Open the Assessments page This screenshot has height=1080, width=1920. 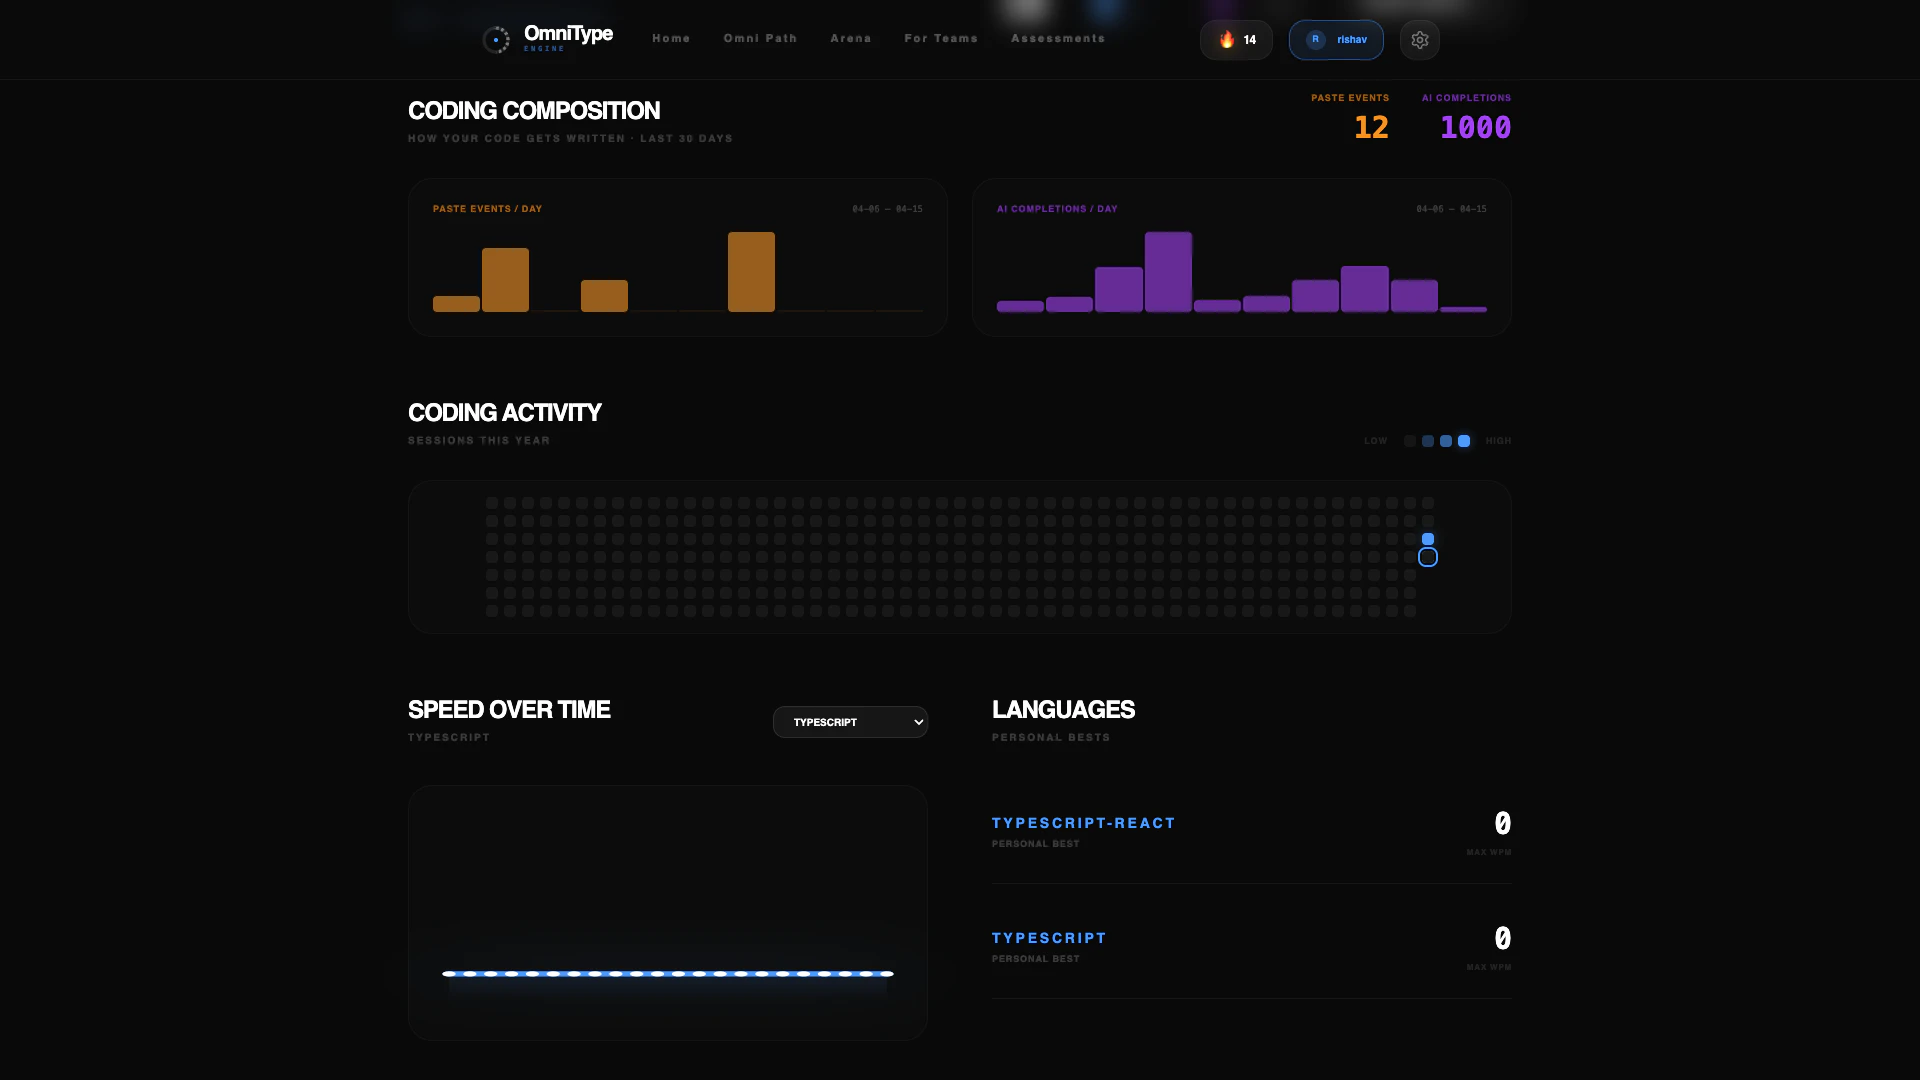point(1058,38)
